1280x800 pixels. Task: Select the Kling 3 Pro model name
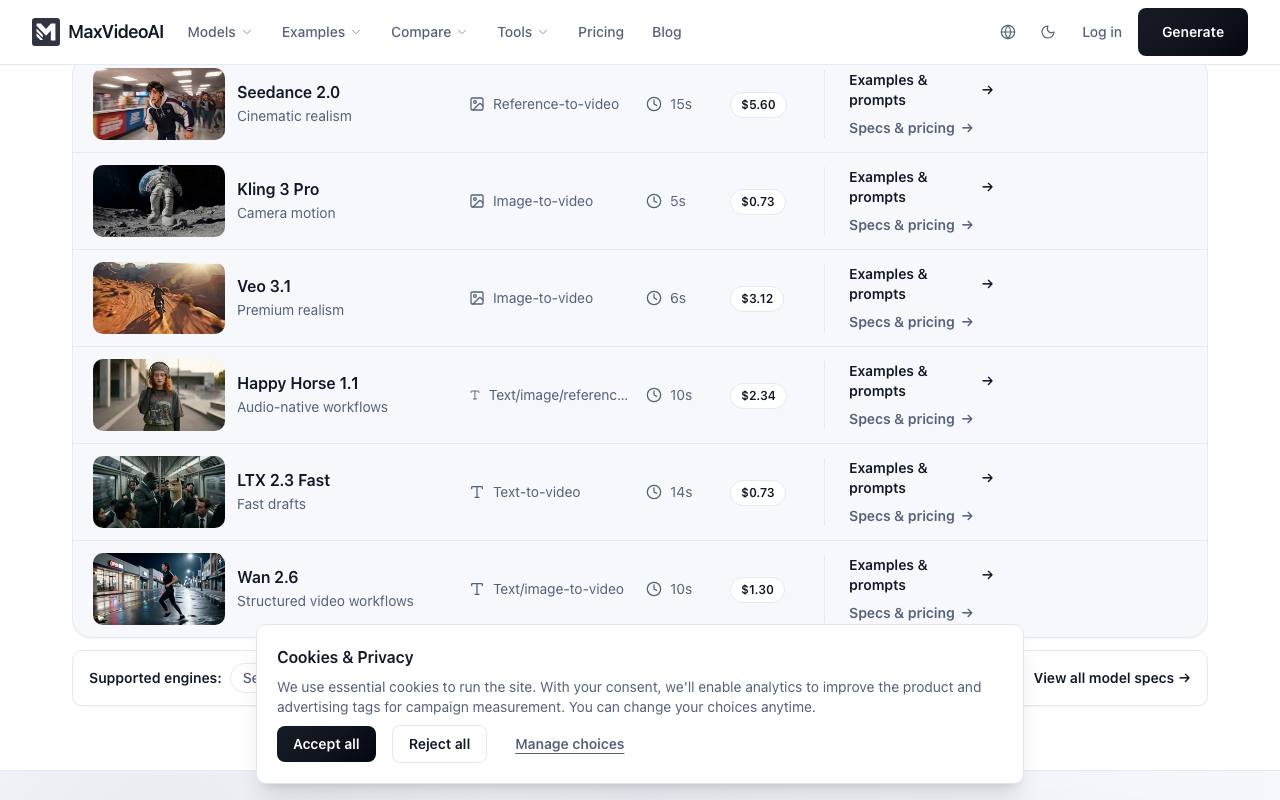tap(278, 189)
